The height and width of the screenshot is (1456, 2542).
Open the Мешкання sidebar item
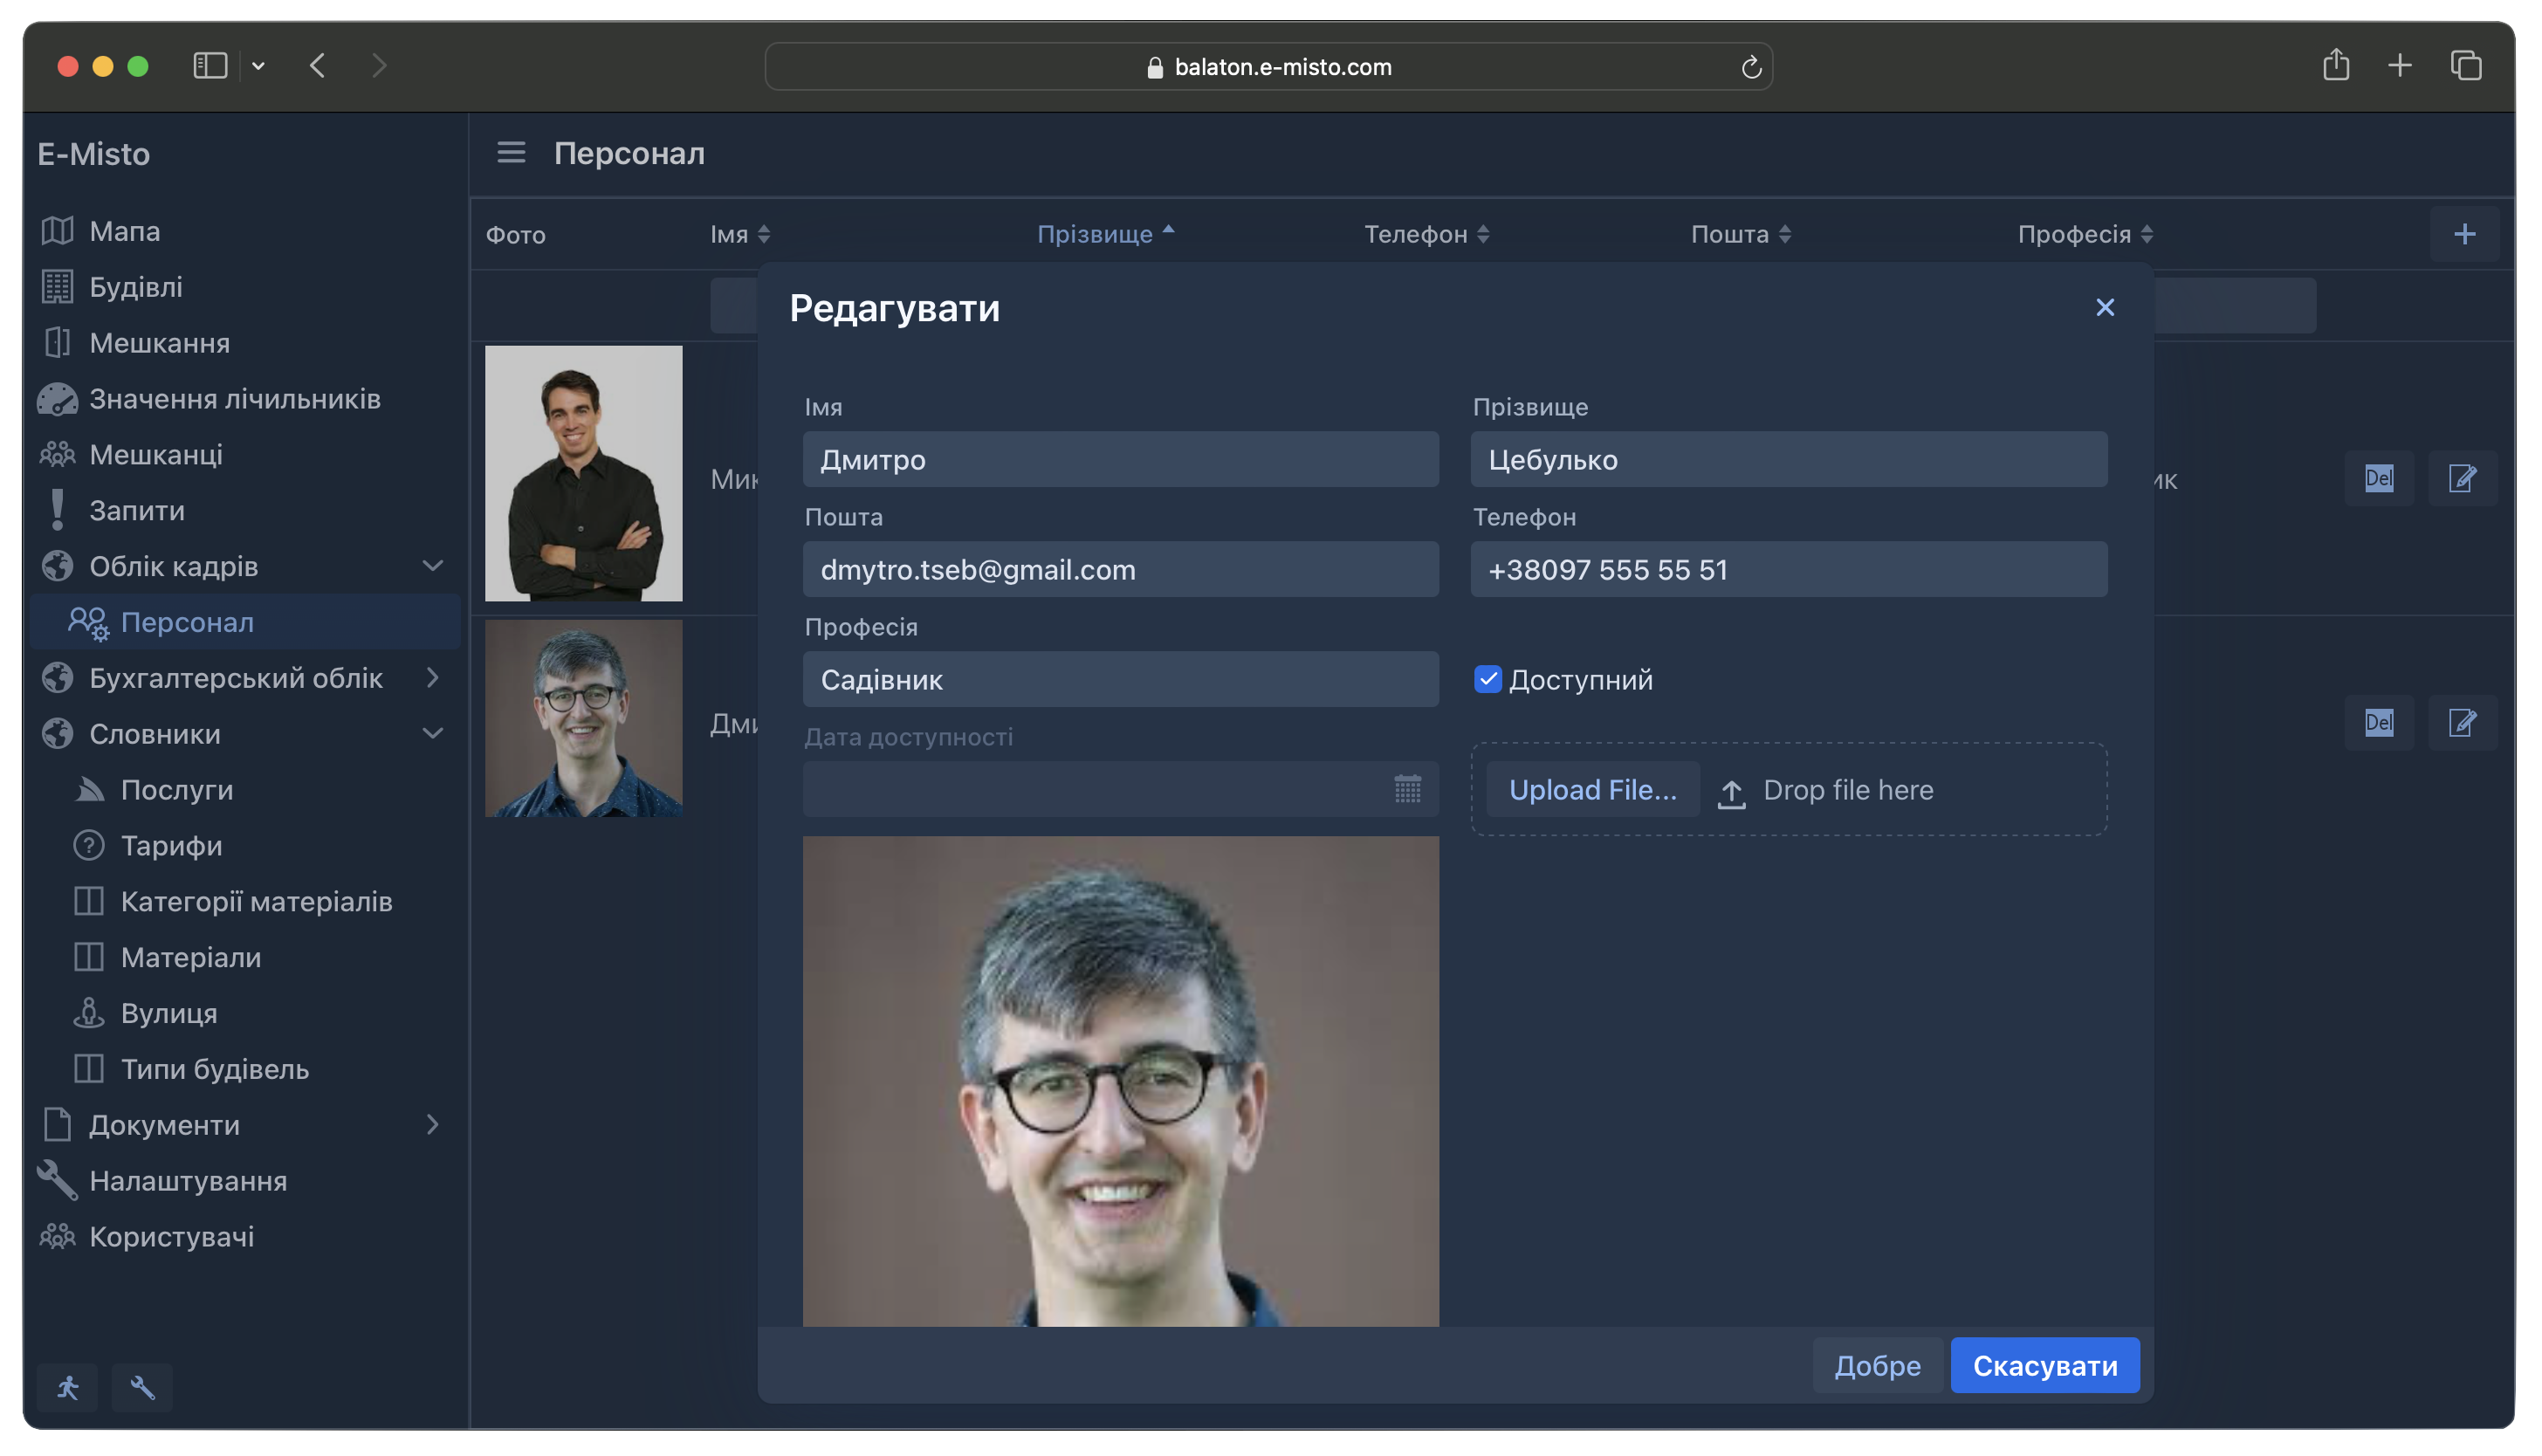244,343
